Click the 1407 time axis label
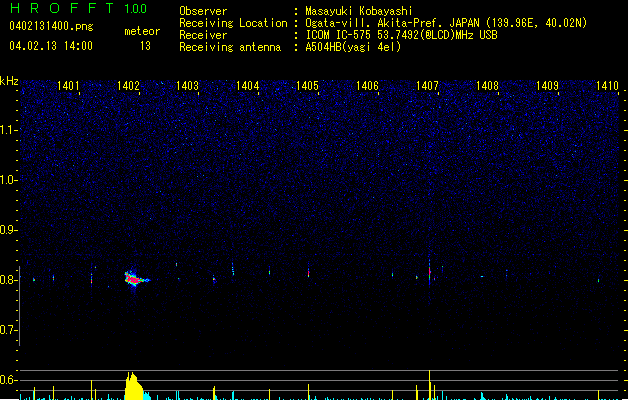This screenshot has height=400, width=629. [427, 86]
